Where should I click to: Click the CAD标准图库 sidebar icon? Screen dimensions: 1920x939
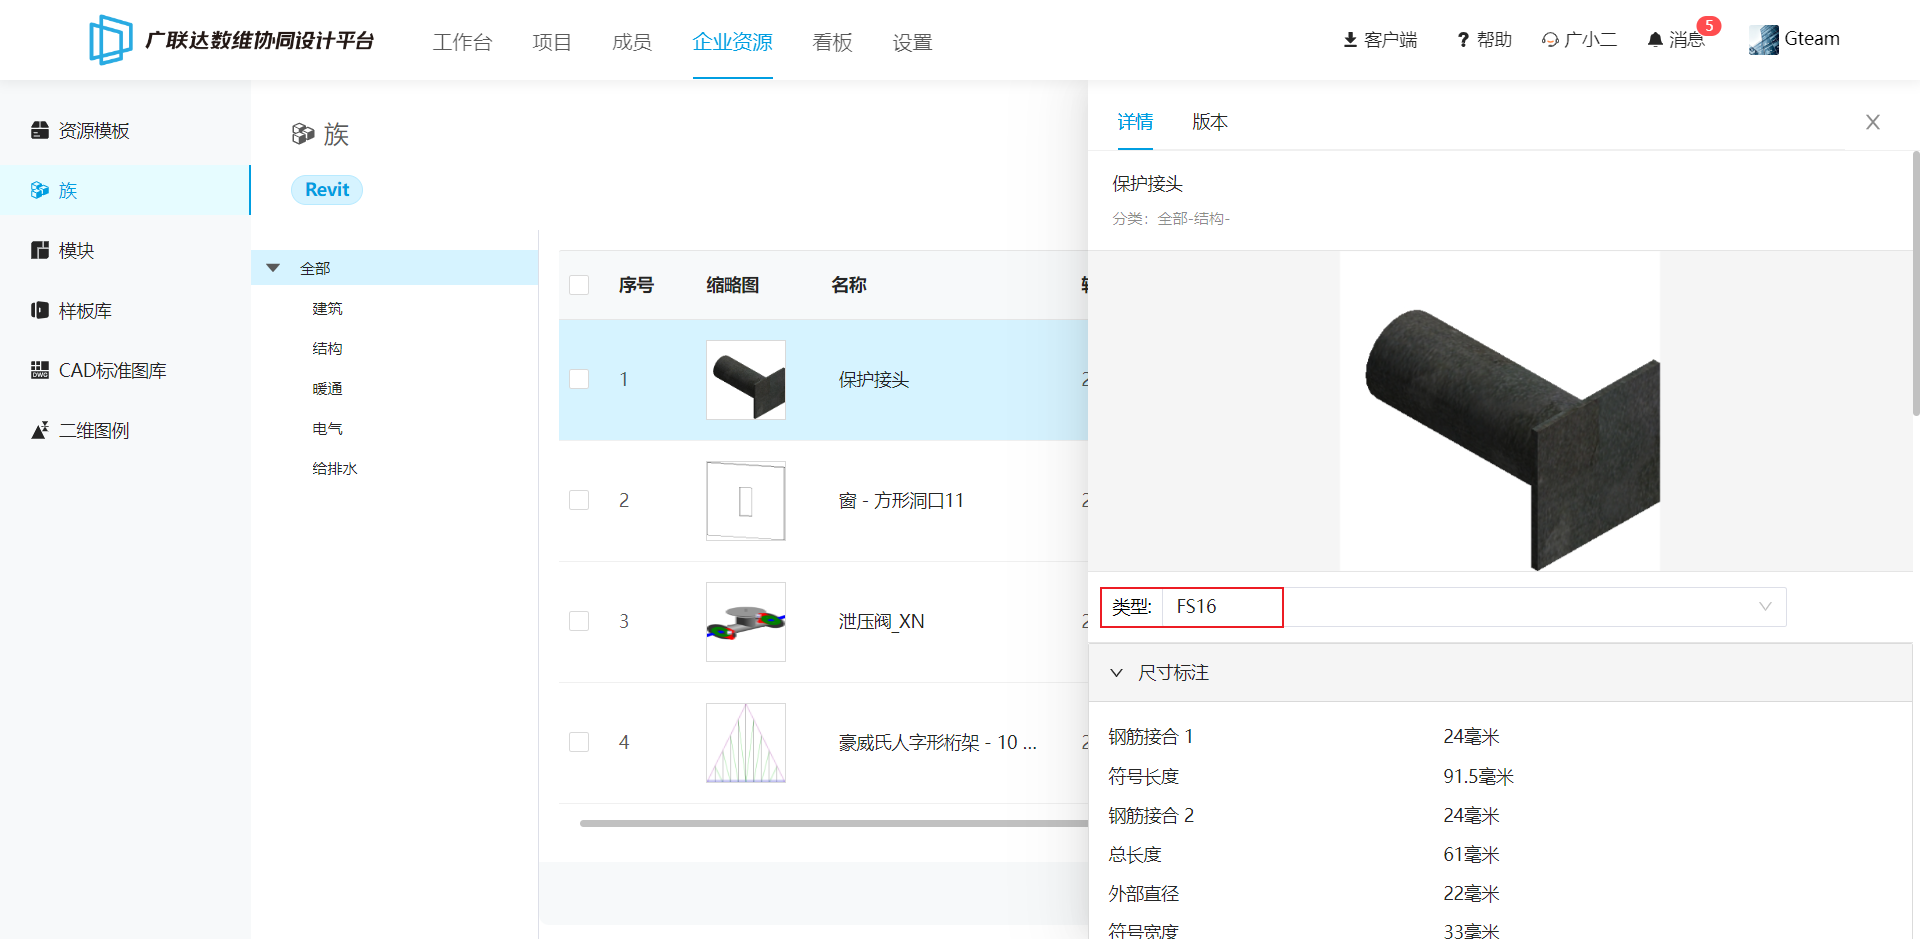point(40,370)
